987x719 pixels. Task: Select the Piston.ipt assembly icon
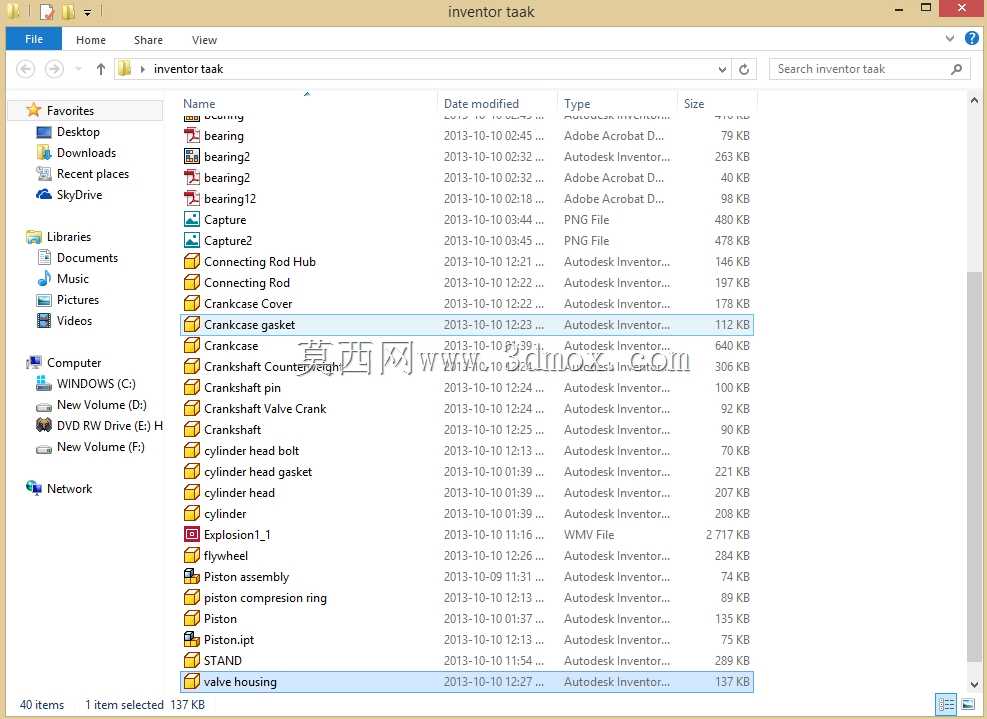click(x=191, y=639)
